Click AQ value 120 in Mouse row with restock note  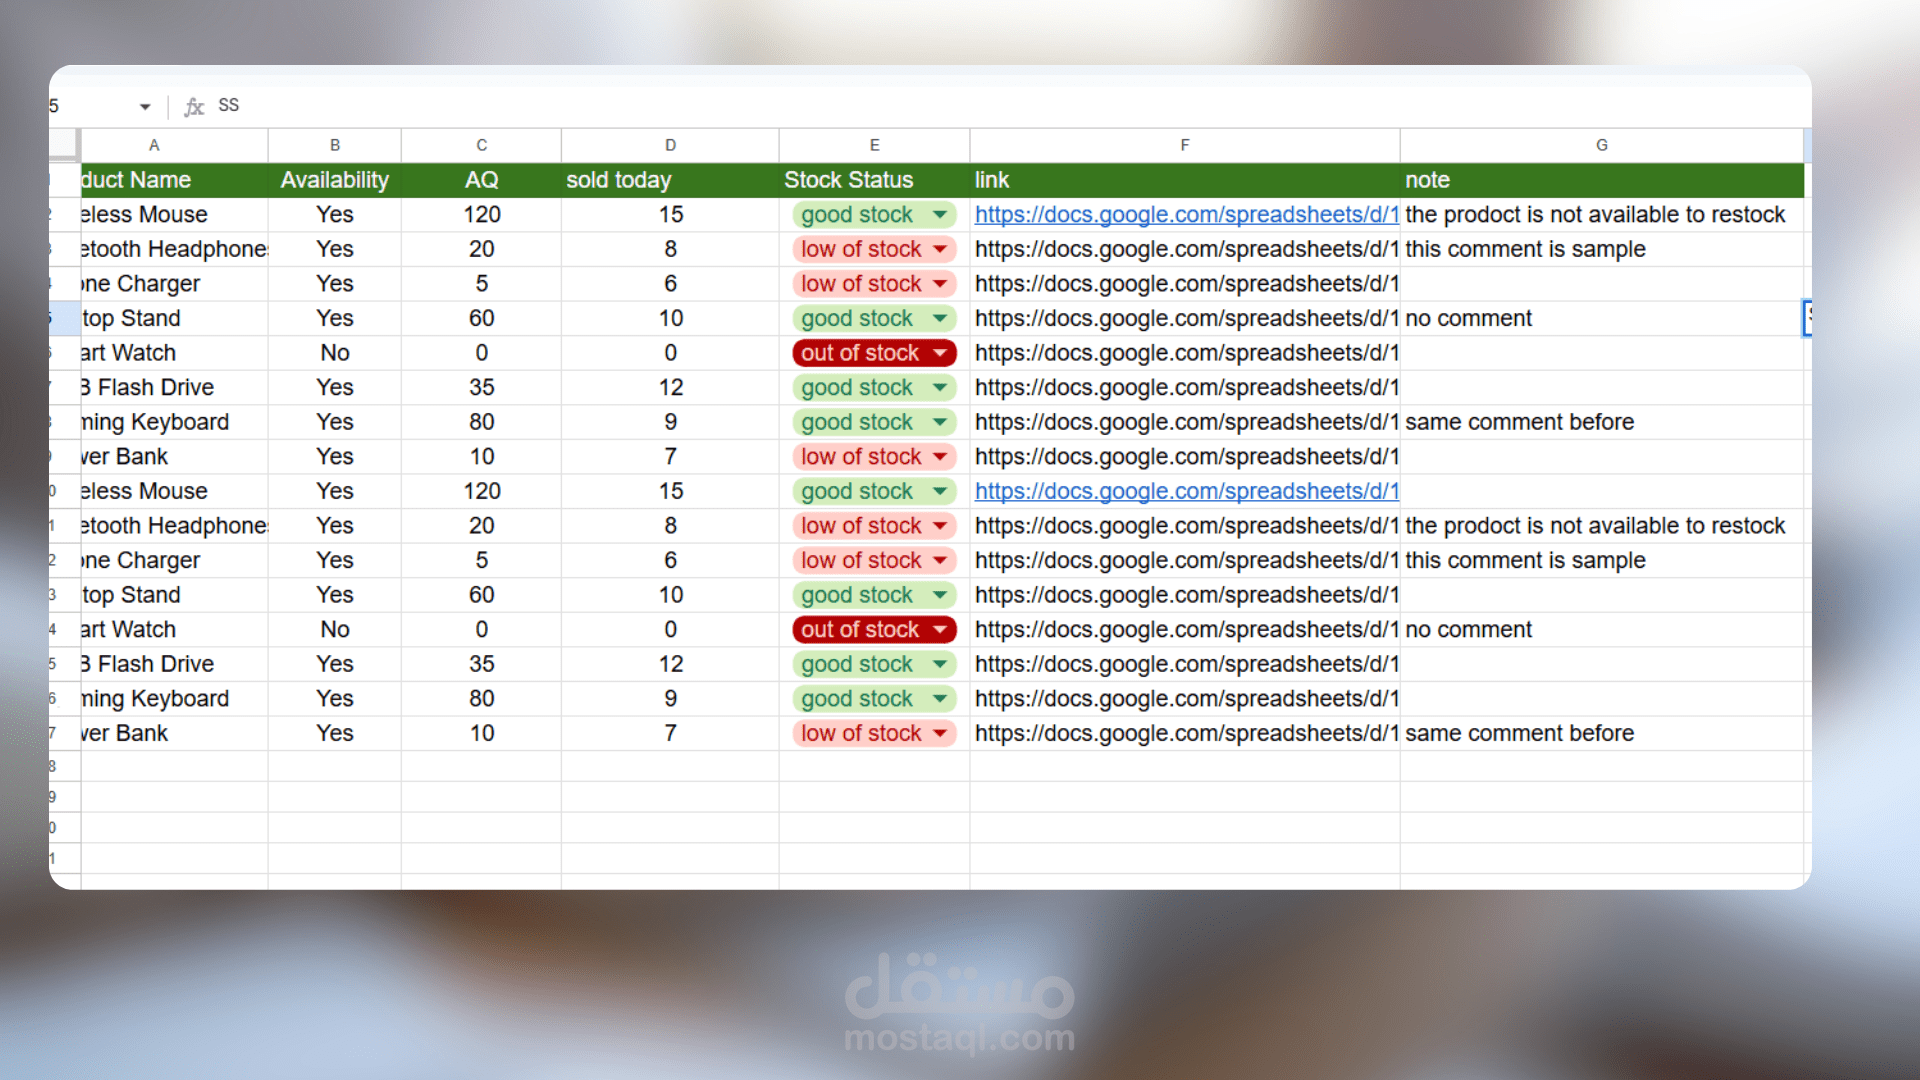(482, 215)
